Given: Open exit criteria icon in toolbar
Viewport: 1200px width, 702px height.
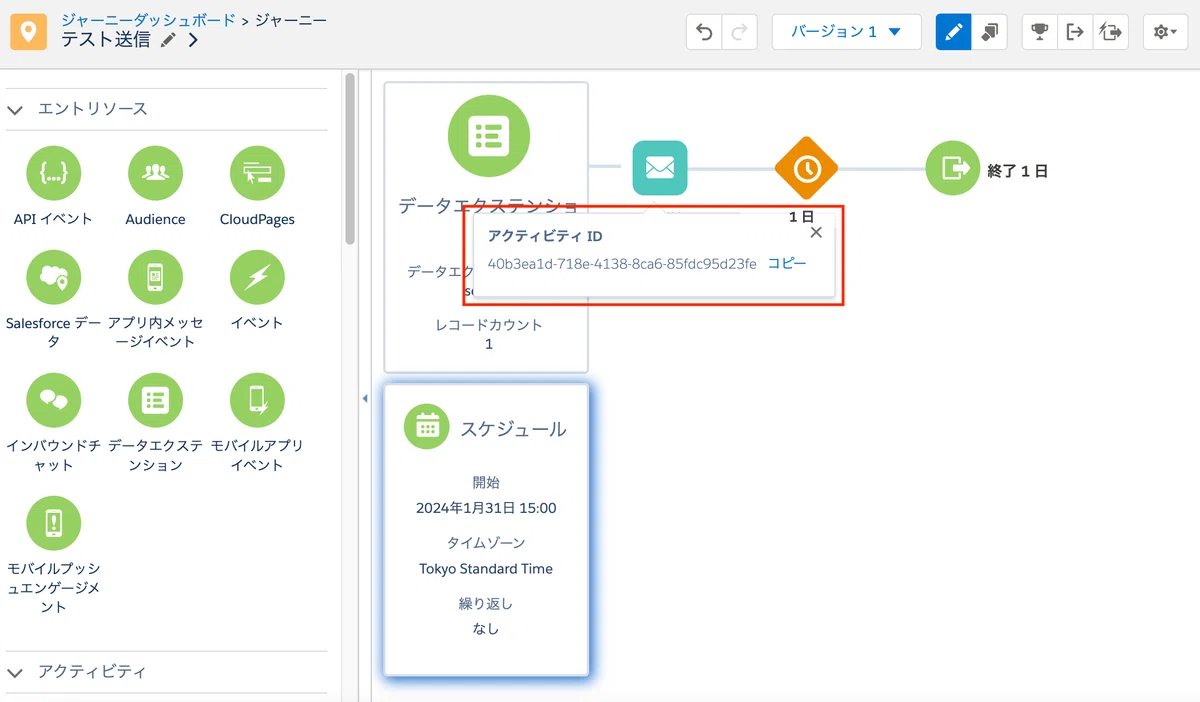Looking at the screenshot, I should coord(1075,32).
